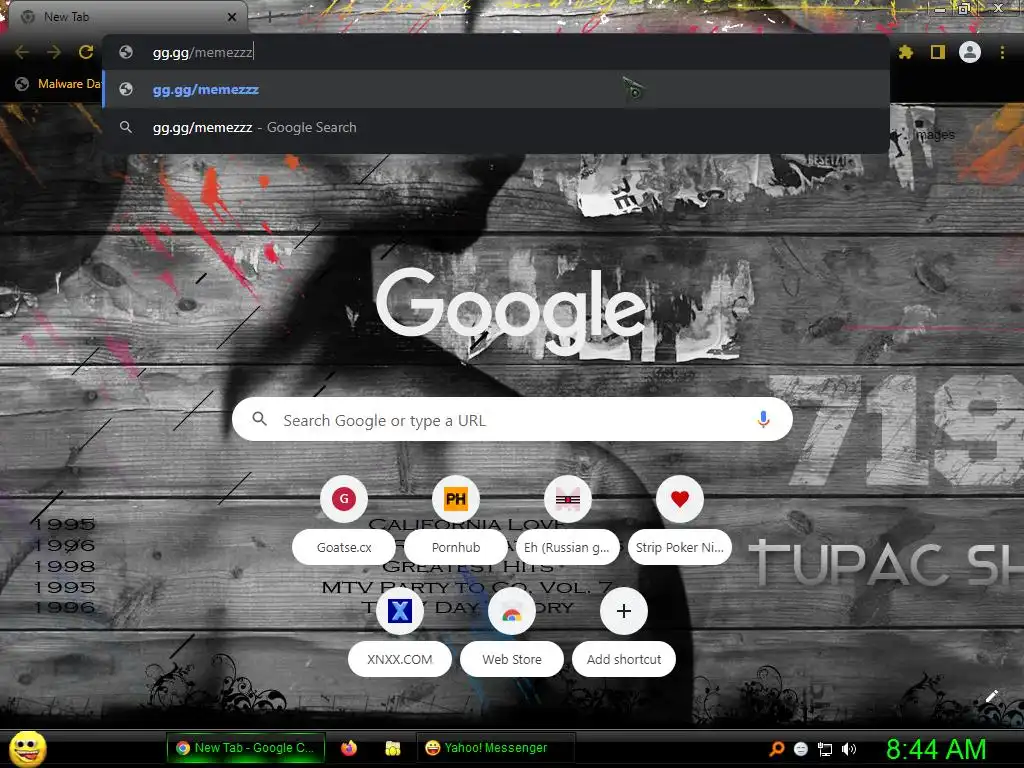Screen dimensions: 1024x768
Task: Open a new tab with the plus button
Action: pos(270,17)
